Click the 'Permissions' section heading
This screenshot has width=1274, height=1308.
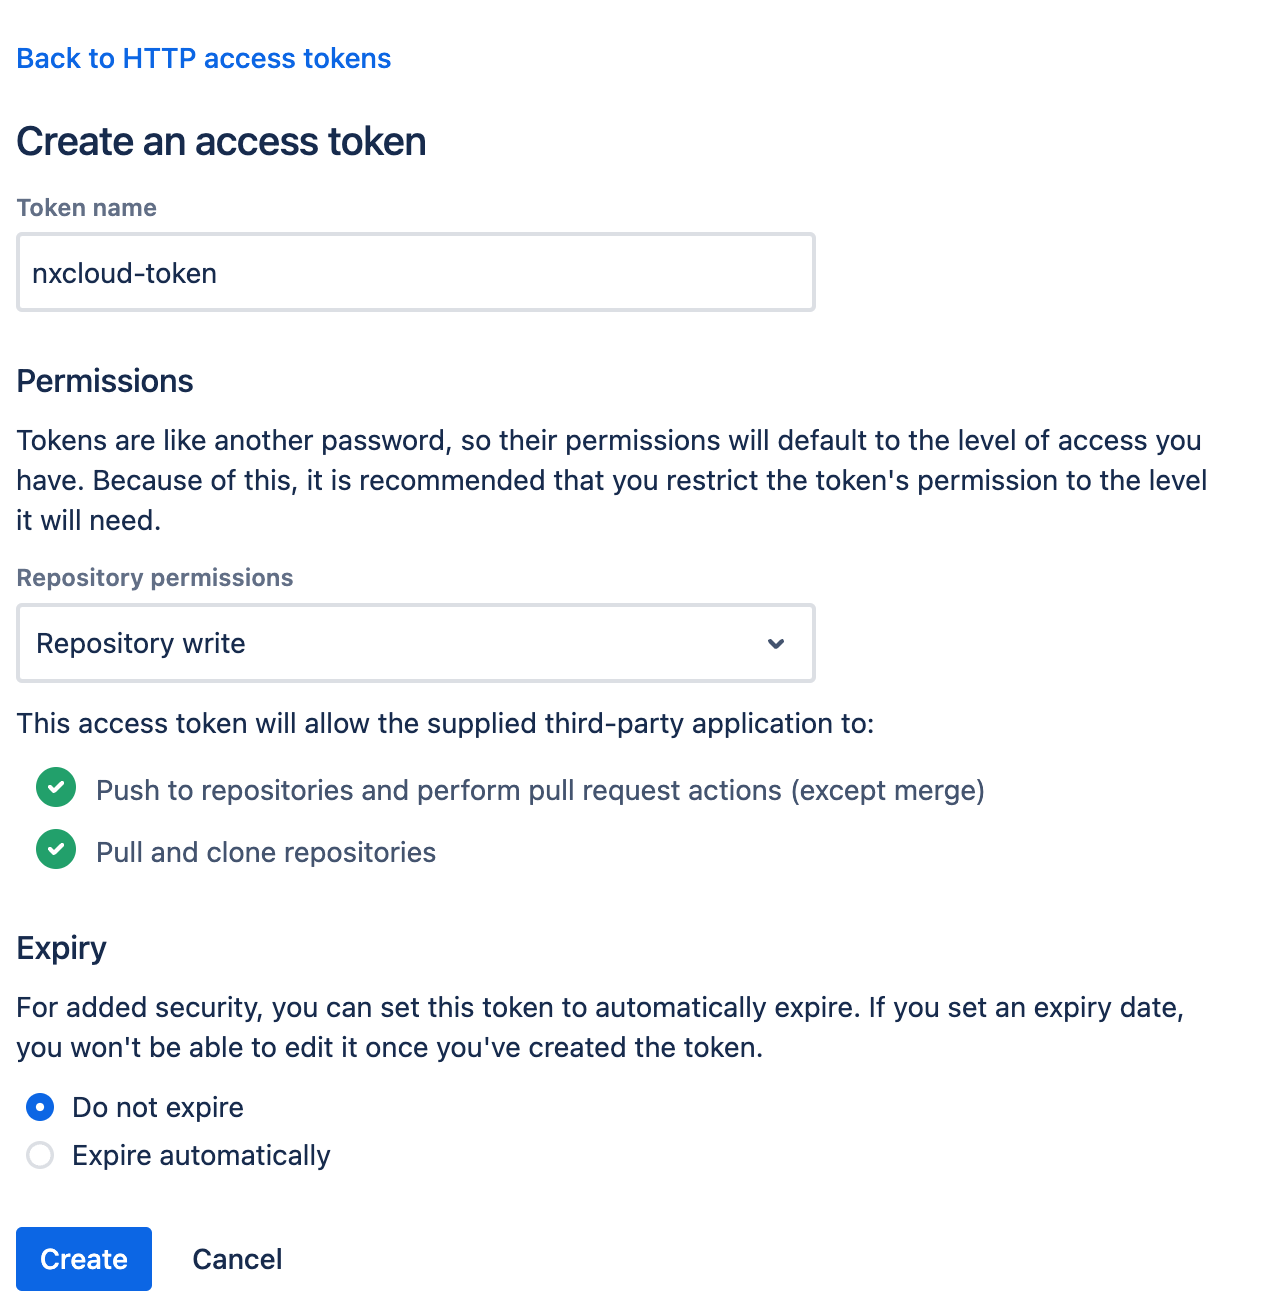click(104, 380)
